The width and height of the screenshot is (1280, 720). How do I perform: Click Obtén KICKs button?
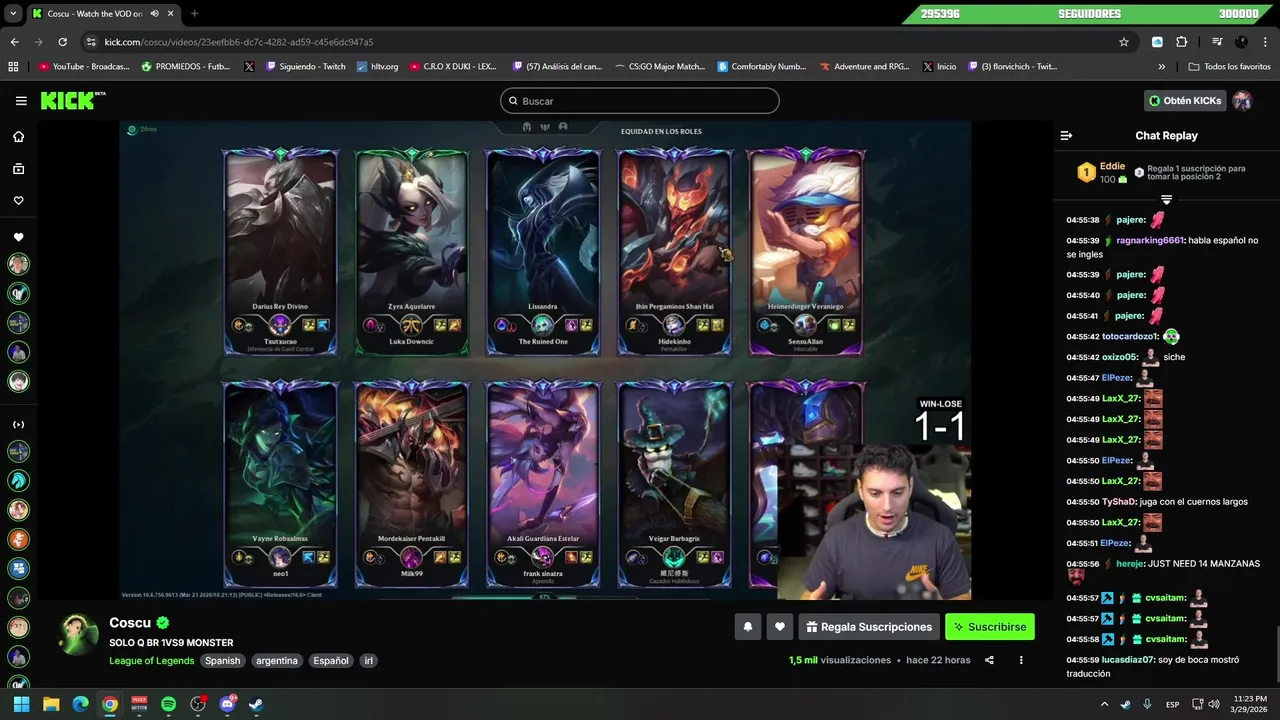1185,101
